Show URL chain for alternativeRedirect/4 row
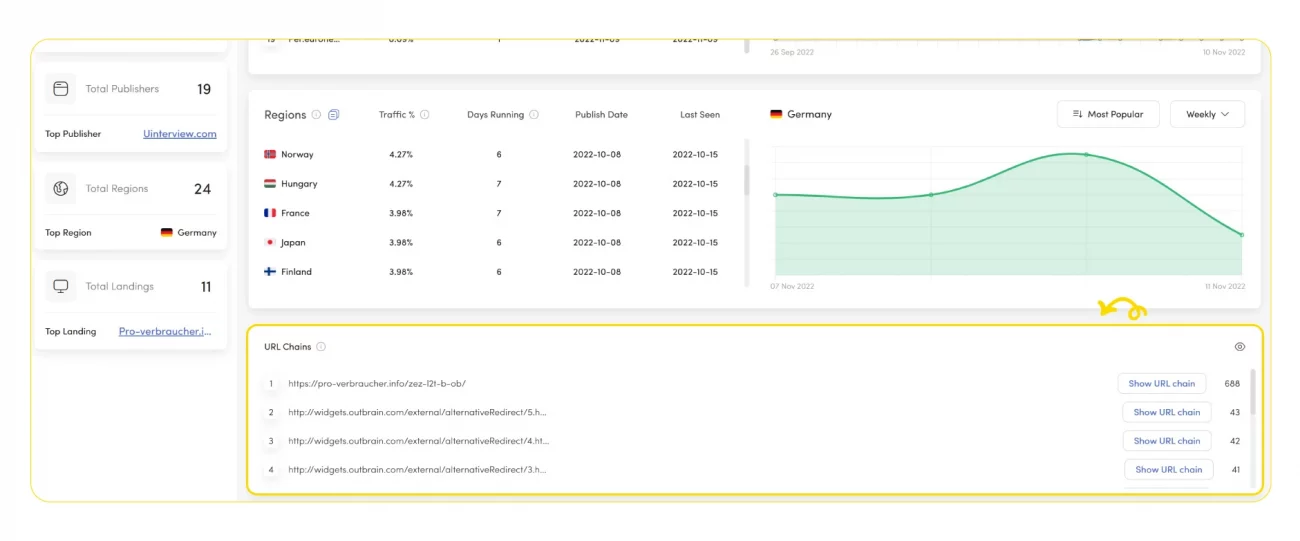The height and width of the screenshot is (541, 1300). (1167, 441)
